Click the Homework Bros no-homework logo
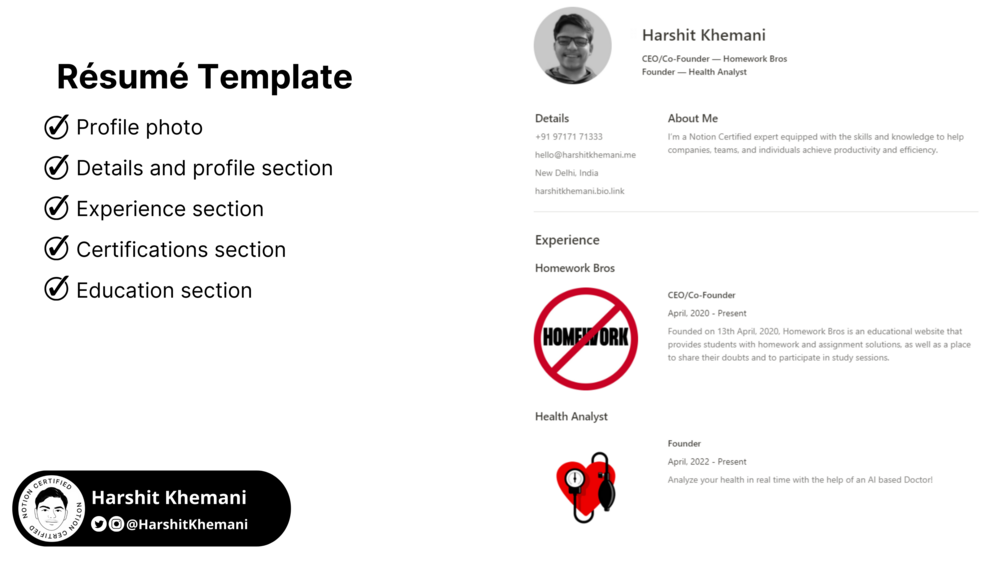This screenshot has width=1005, height=565. click(586, 338)
